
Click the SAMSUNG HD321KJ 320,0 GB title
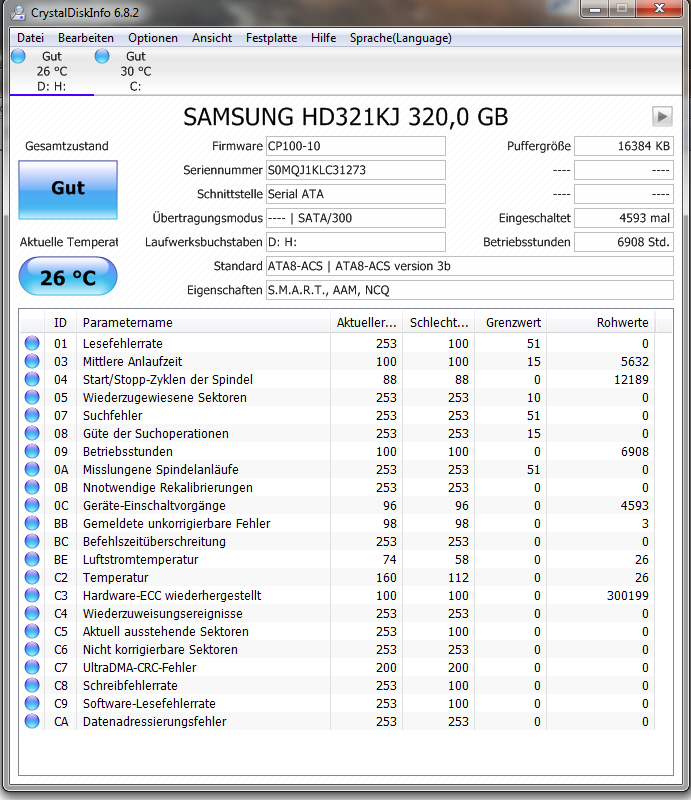pos(346,117)
